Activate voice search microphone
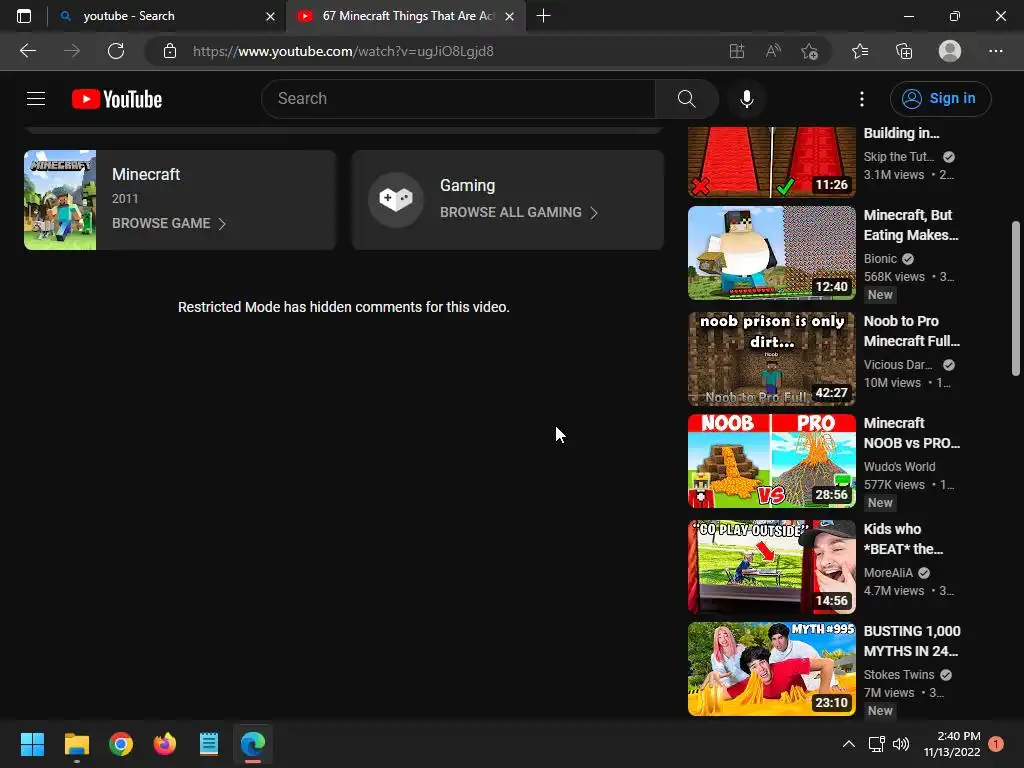This screenshot has height=768, width=1024. pos(746,99)
